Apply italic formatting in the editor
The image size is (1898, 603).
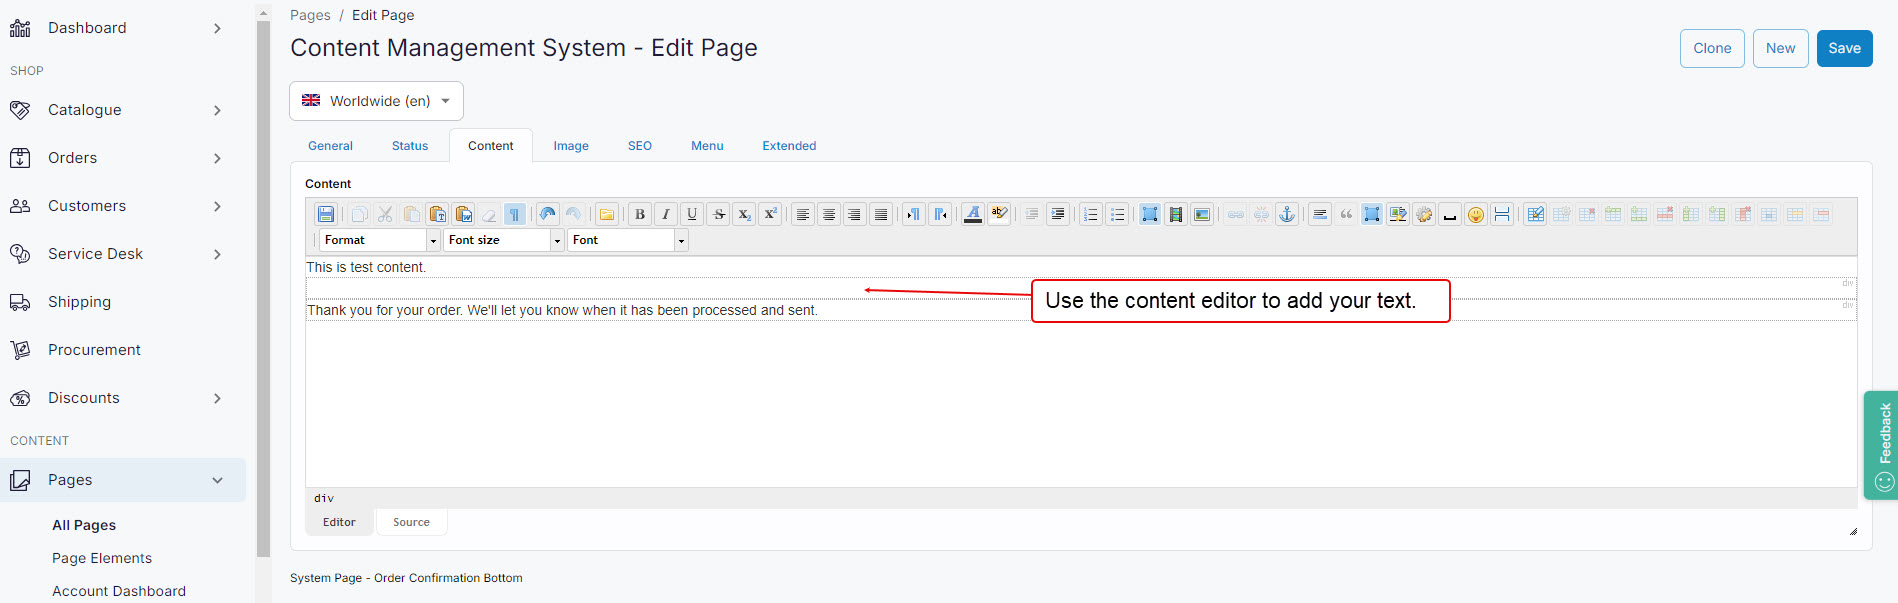666,214
